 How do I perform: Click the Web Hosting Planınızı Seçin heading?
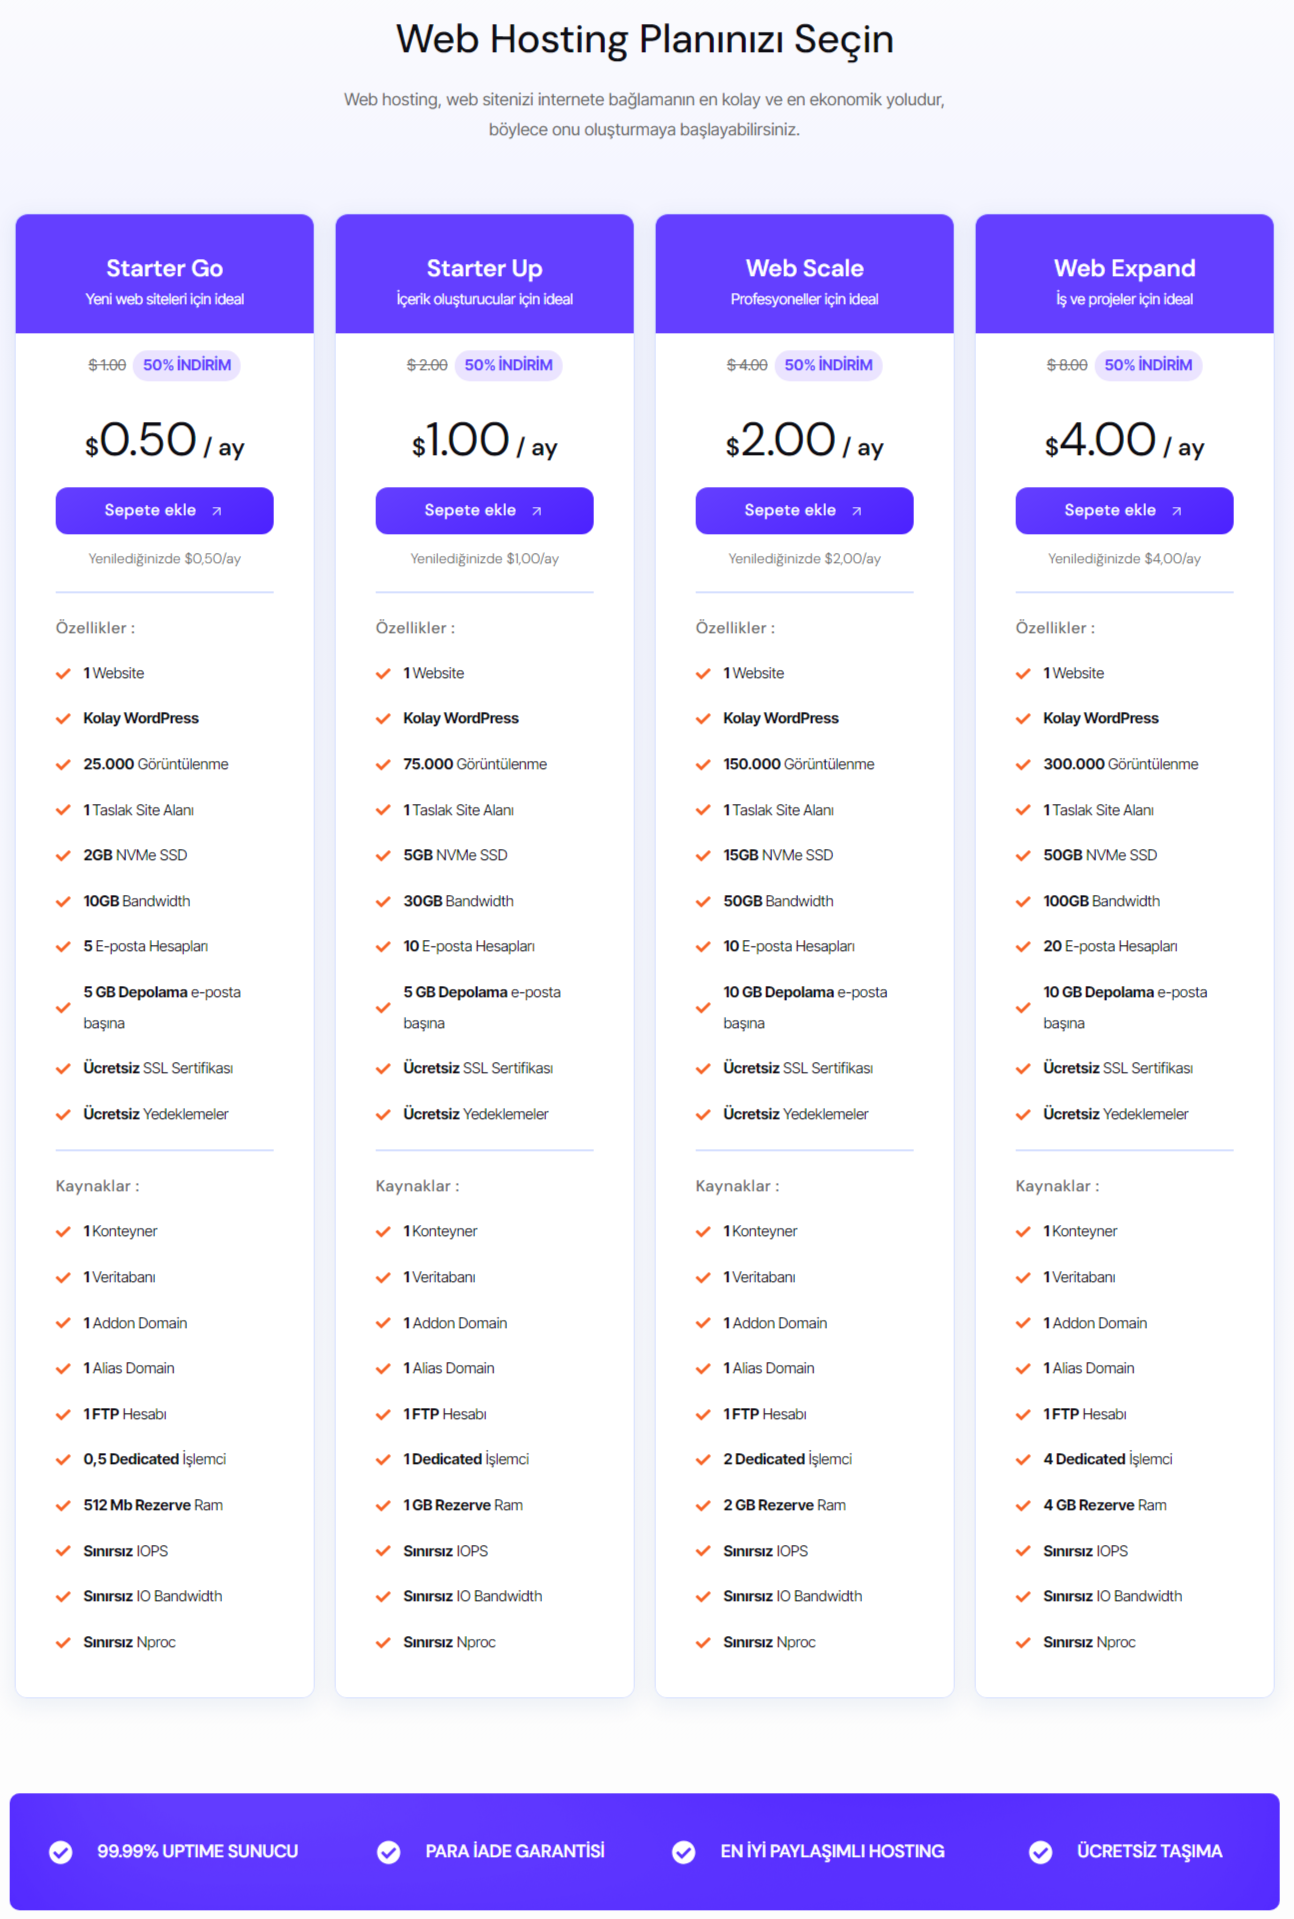click(x=645, y=39)
